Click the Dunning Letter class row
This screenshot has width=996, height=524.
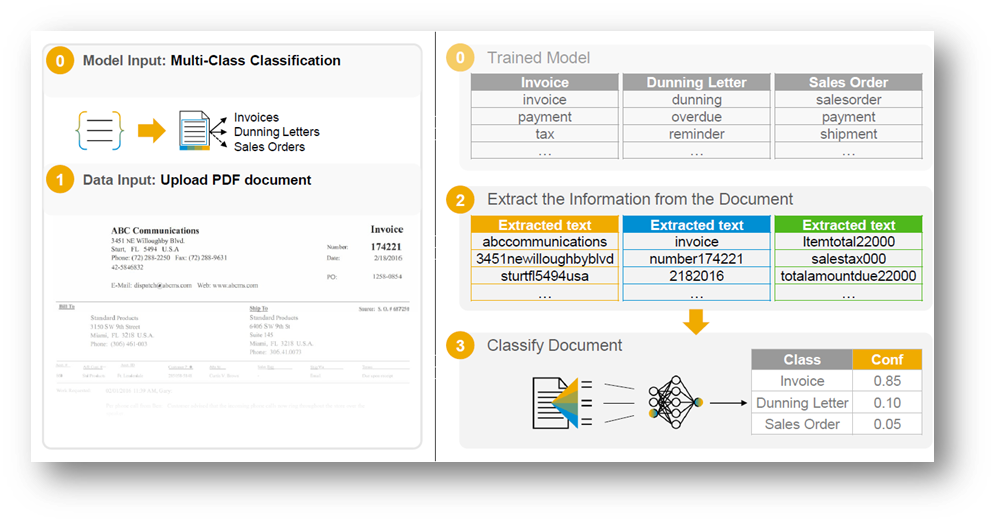pyautogui.click(x=802, y=403)
